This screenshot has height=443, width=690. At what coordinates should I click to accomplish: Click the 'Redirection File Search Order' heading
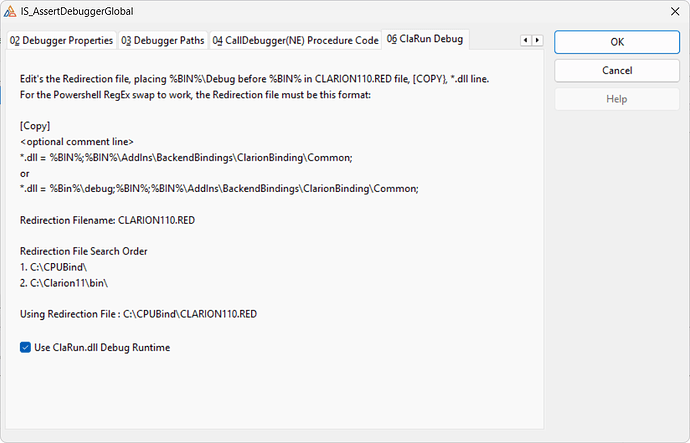(84, 252)
